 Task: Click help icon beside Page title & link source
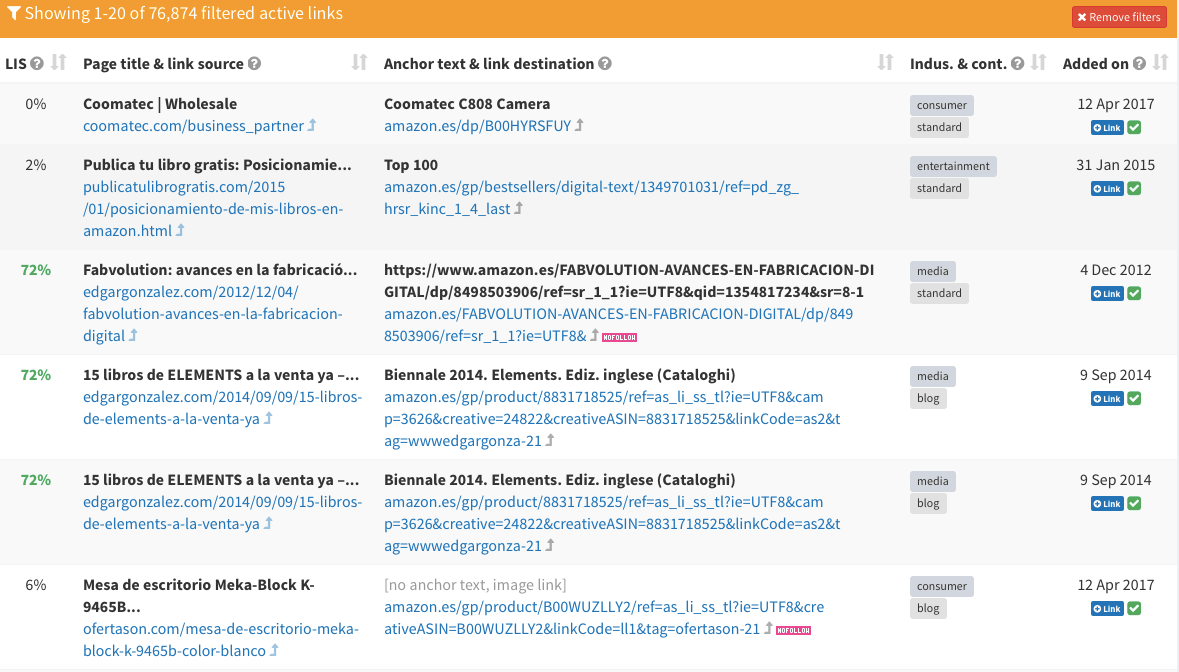point(254,64)
